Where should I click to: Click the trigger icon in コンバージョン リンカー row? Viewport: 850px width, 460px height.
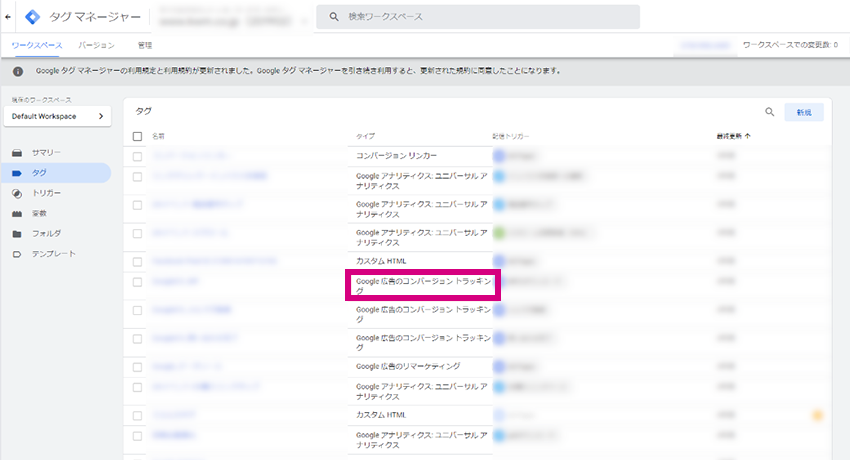[499, 156]
